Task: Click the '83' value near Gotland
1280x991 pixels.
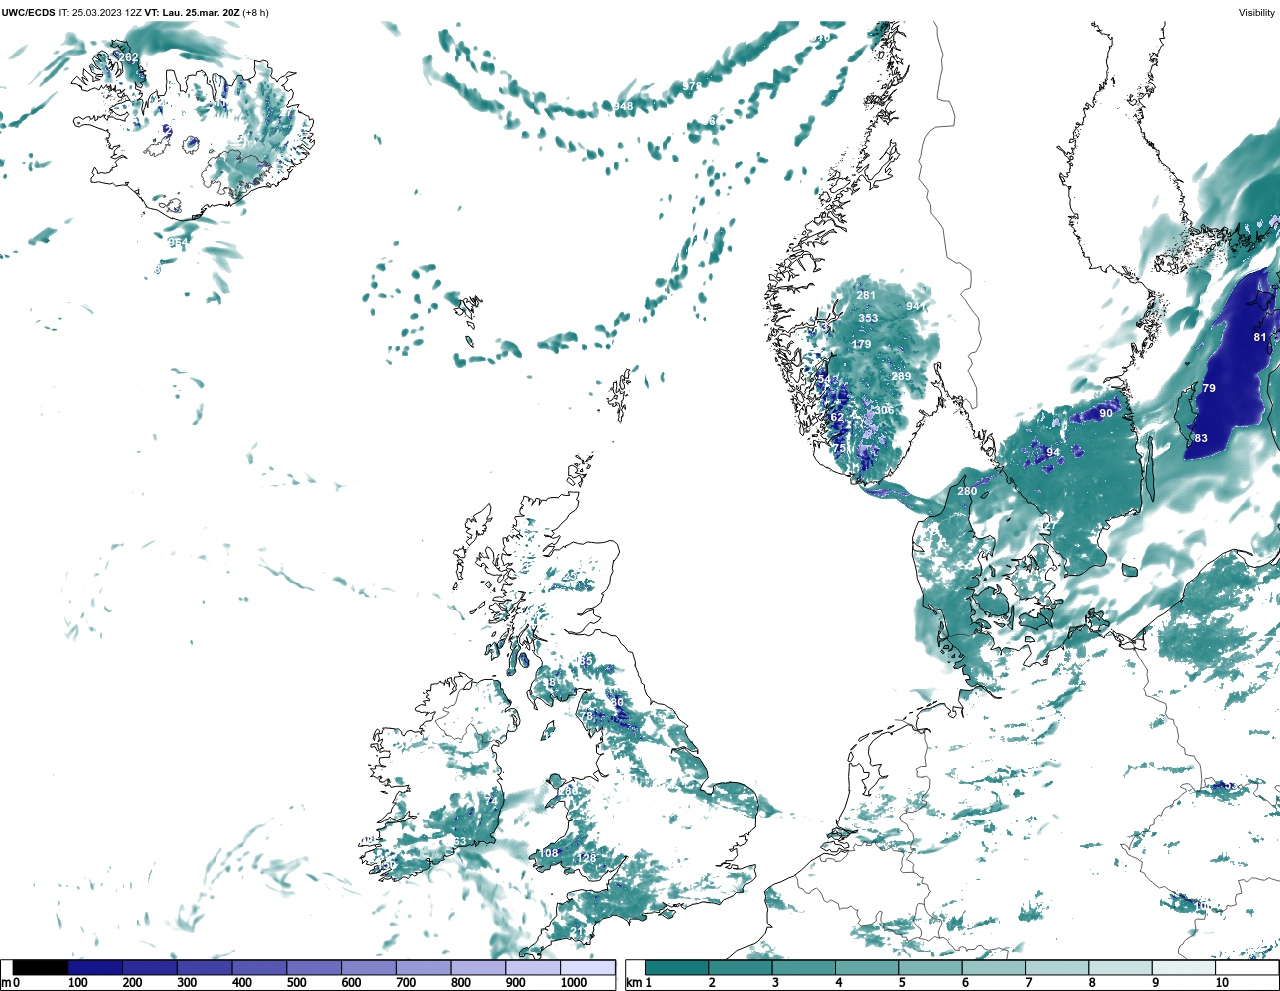Action: pyautogui.click(x=1201, y=438)
